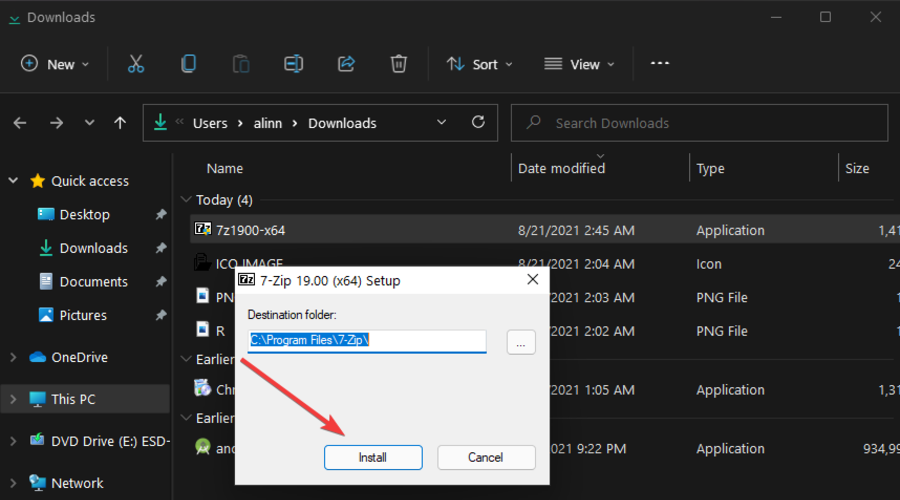The height and width of the screenshot is (500, 900).
Task: Click the browse (...) destination folder button
Action: click(x=521, y=341)
